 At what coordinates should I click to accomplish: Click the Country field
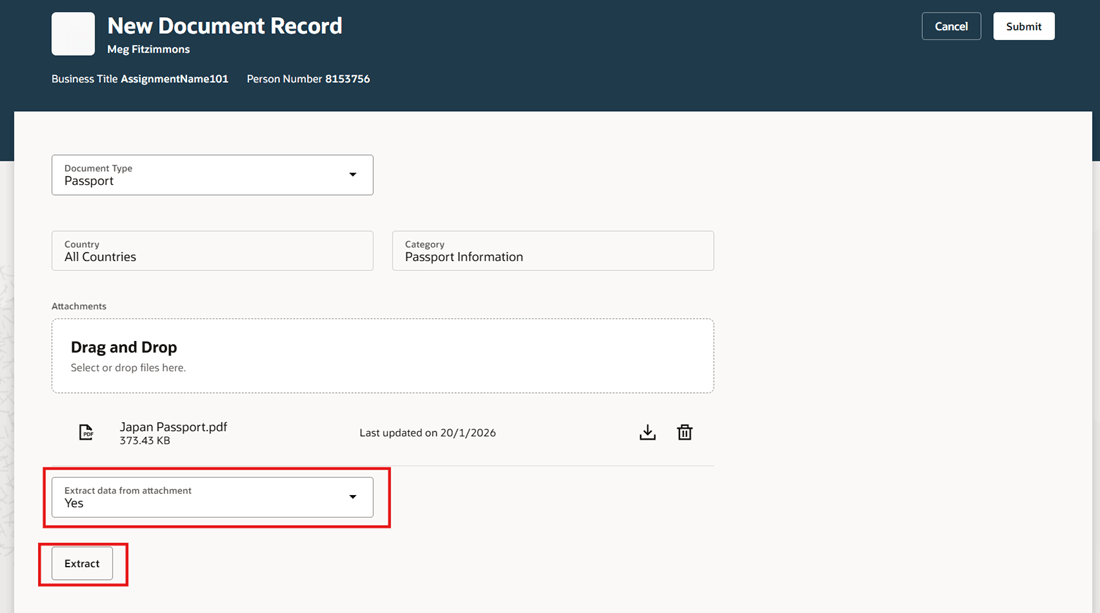point(213,250)
